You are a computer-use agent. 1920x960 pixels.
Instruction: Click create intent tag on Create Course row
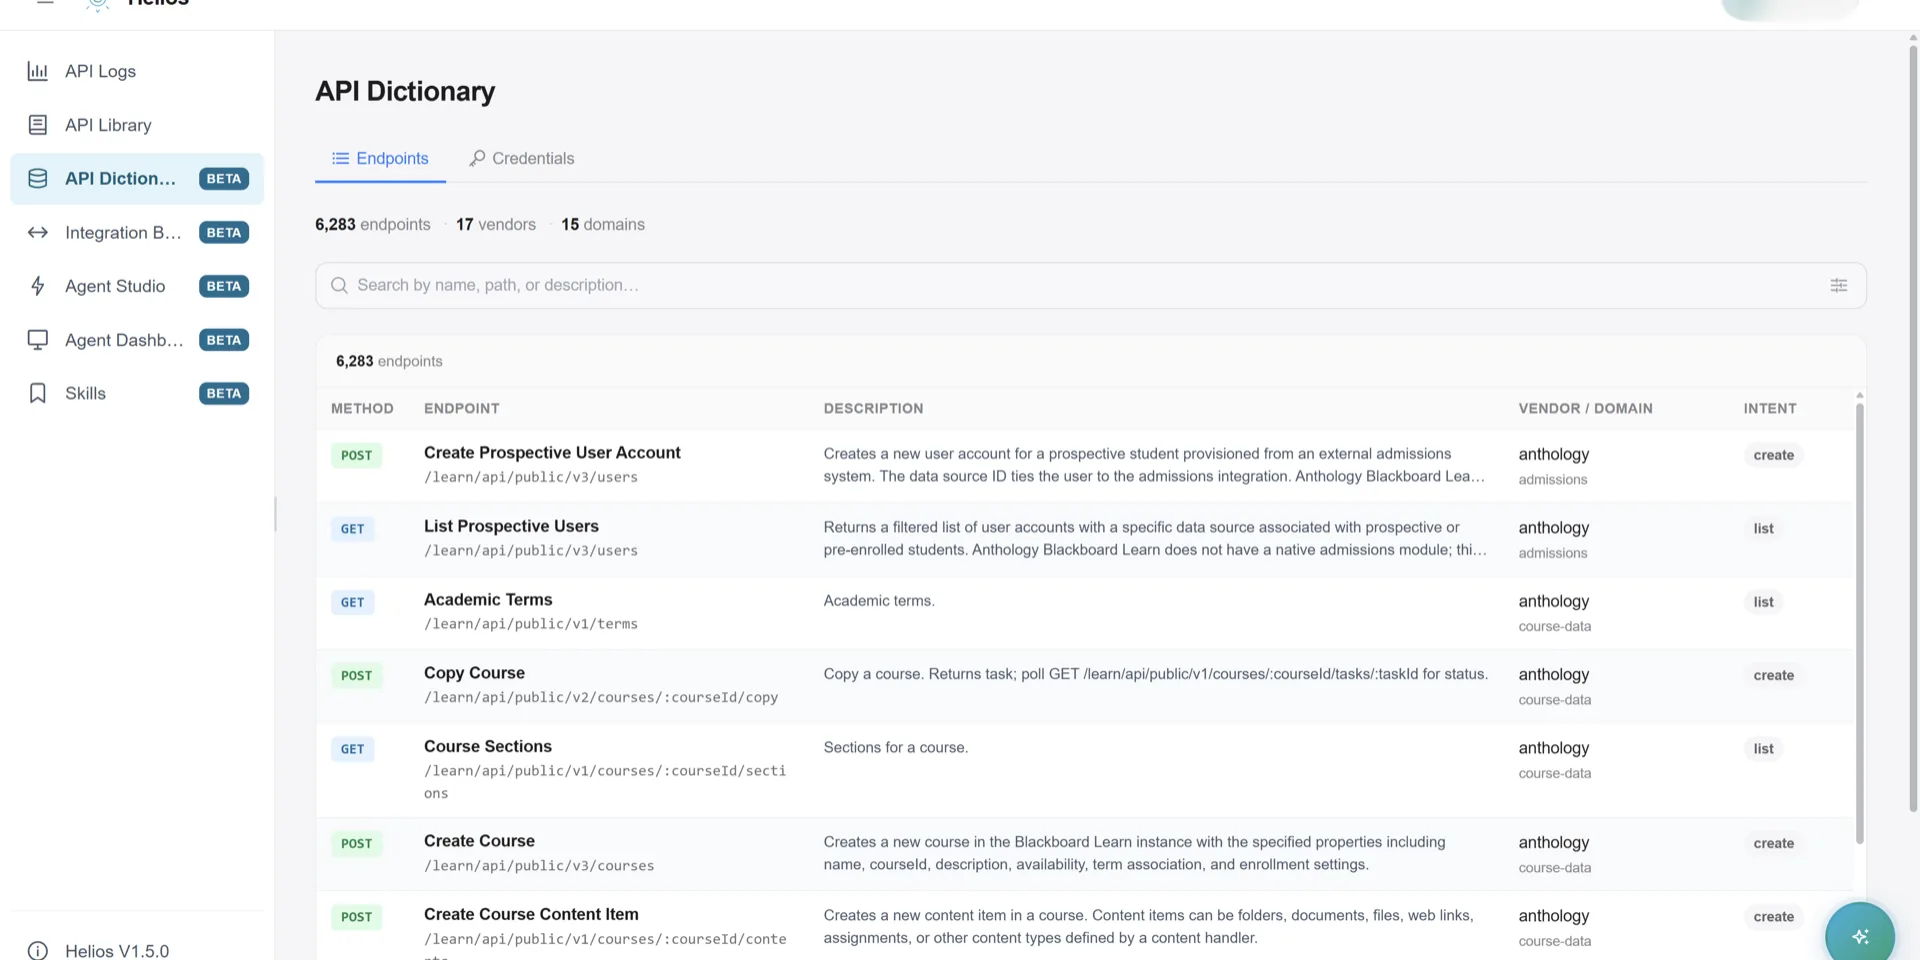point(1773,844)
